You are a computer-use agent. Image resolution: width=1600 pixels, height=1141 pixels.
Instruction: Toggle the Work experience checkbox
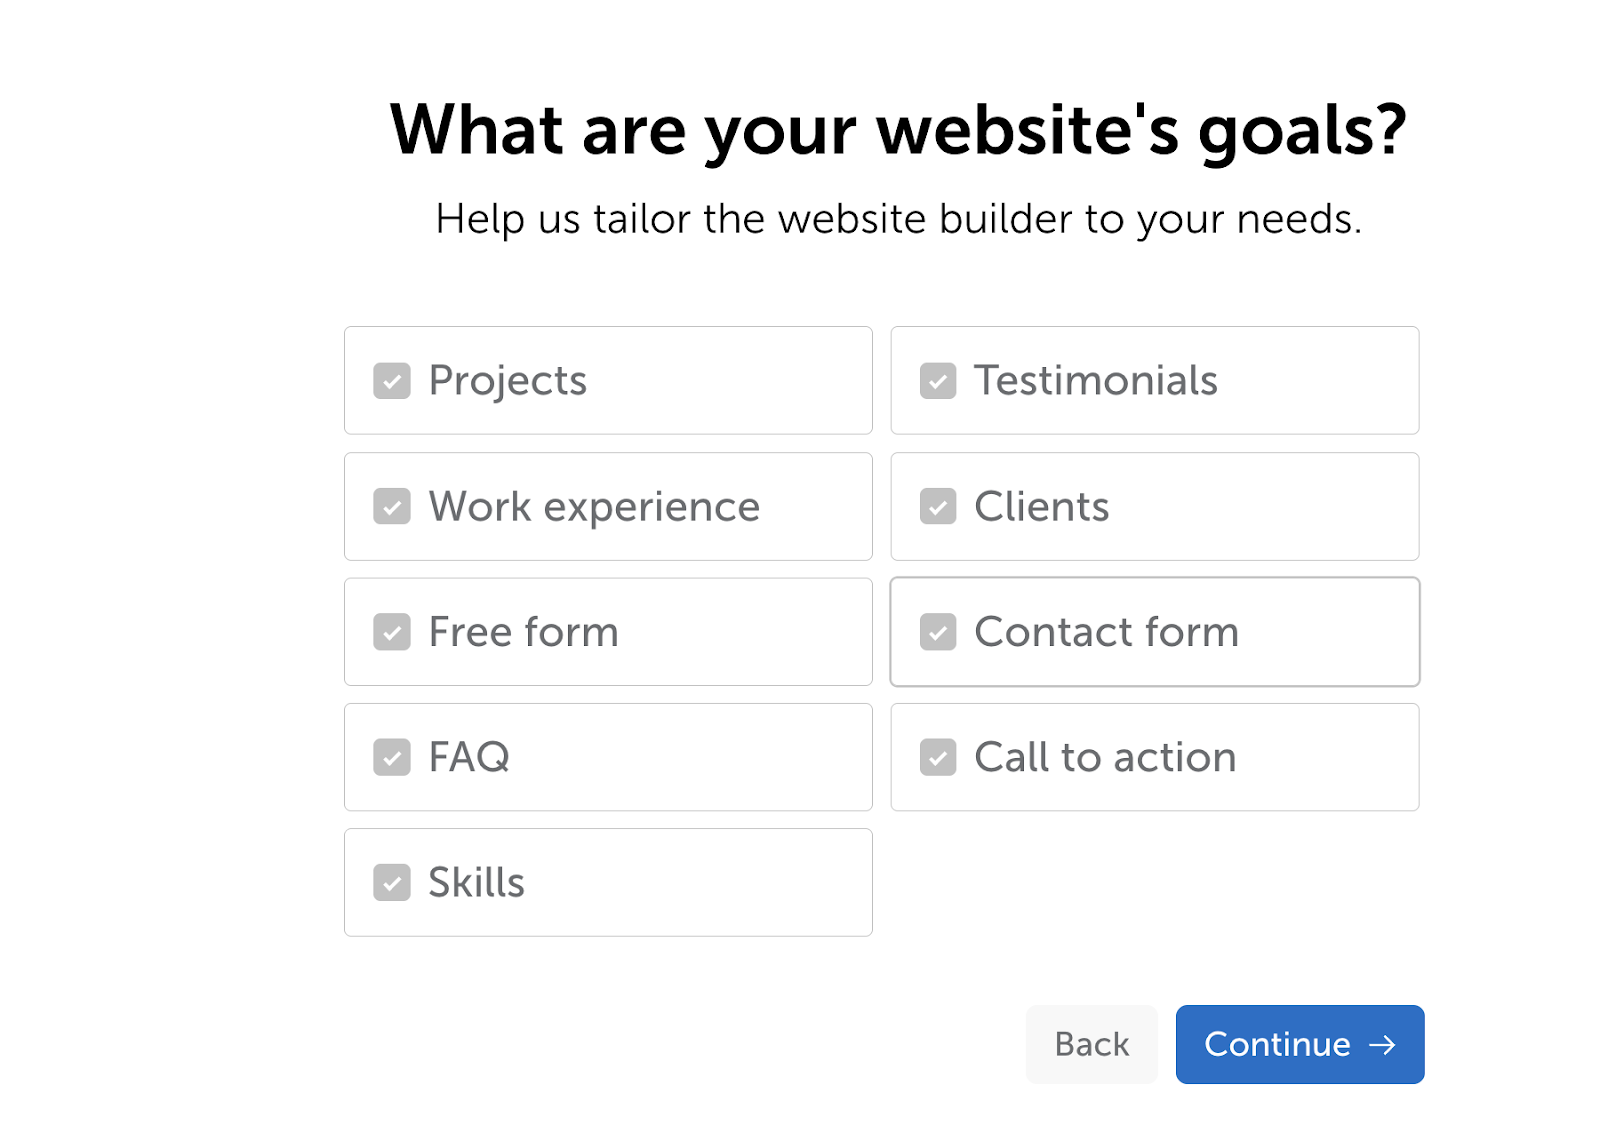pyautogui.click(x=392, y=507)
